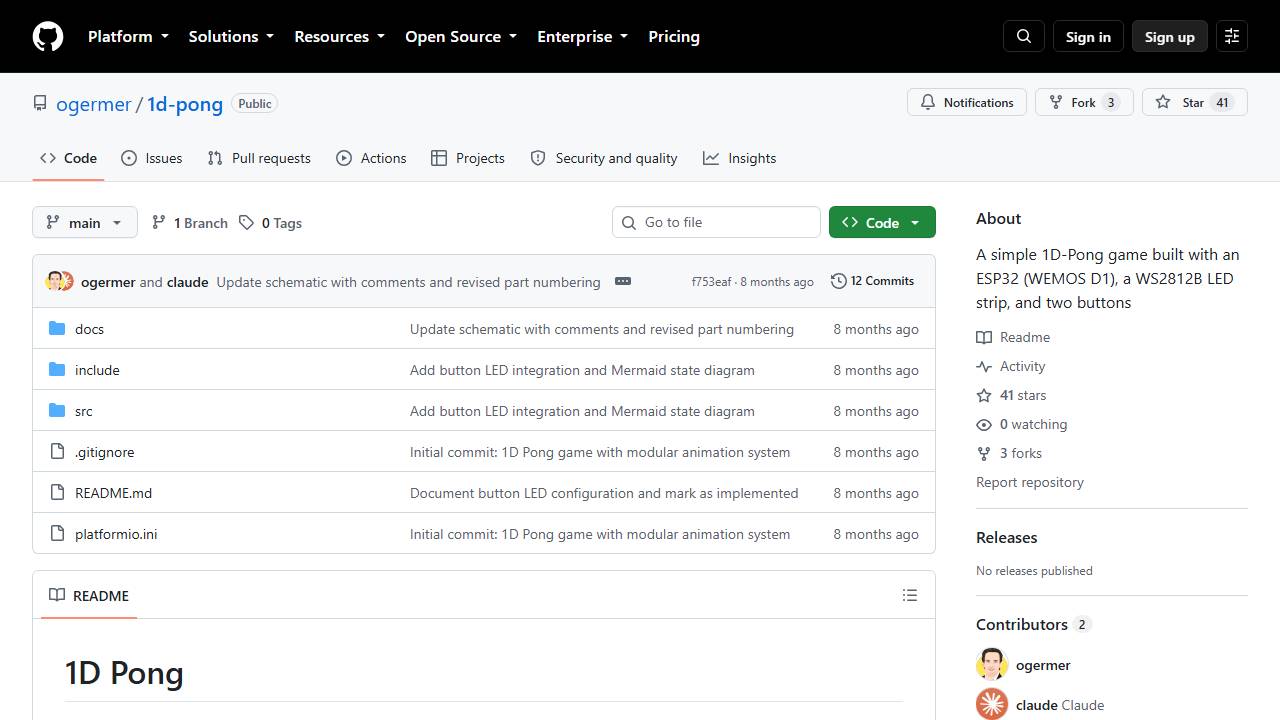This screenshot has width=1280, height=720.
Task: Expand the Resources menu
Action: pos(339,37)
